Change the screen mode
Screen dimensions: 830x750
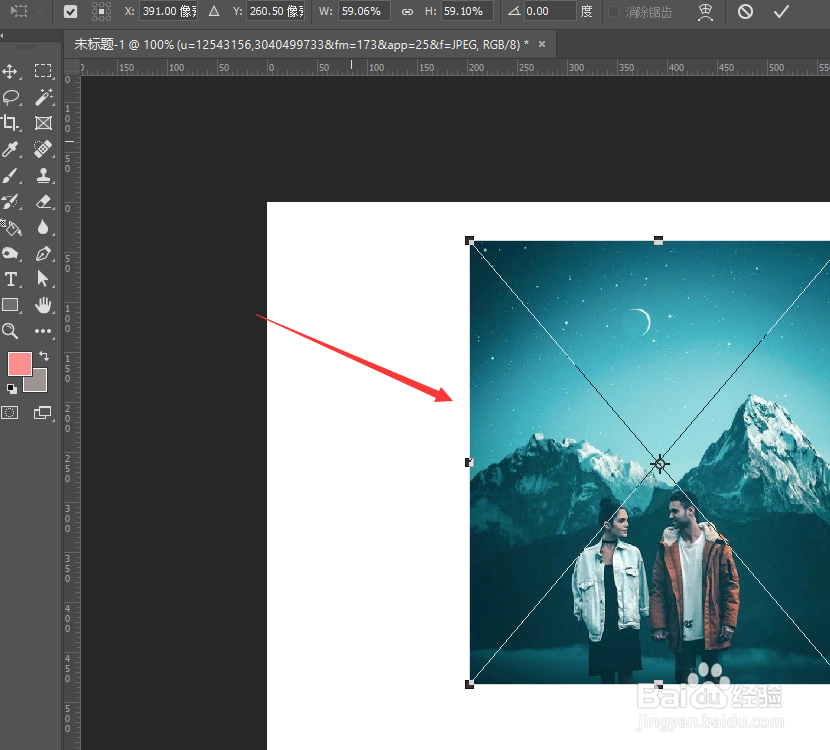[x=43, y=413]
